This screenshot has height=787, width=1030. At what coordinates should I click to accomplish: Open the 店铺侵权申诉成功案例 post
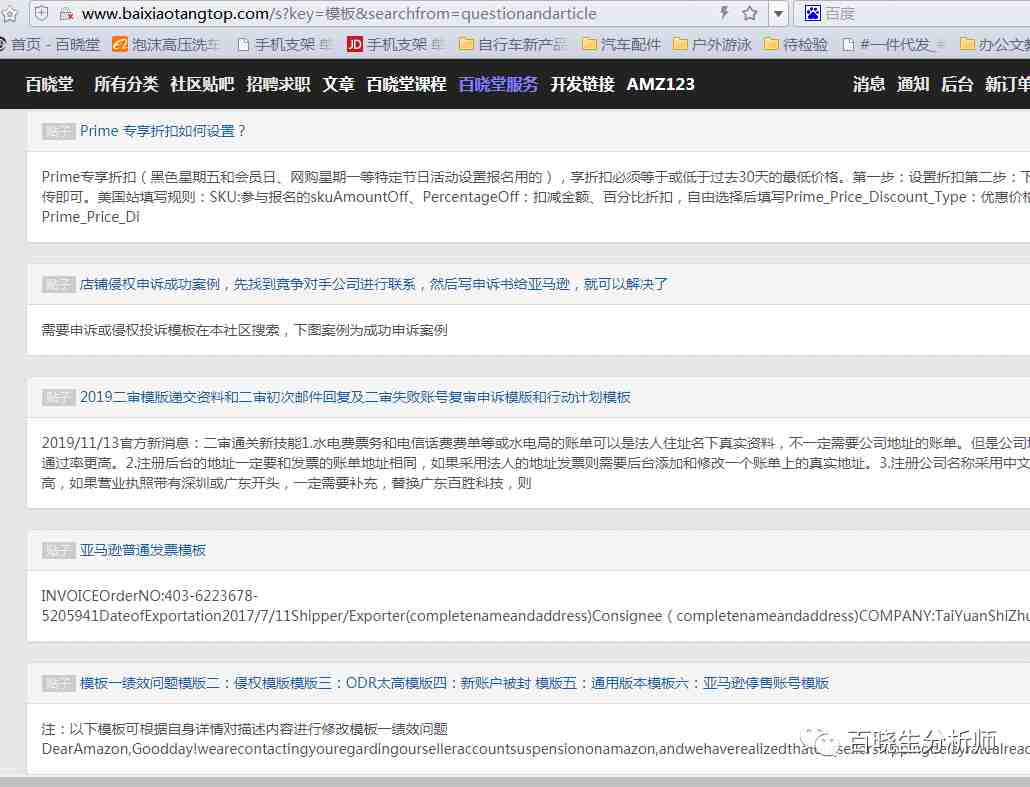[374, 284]
